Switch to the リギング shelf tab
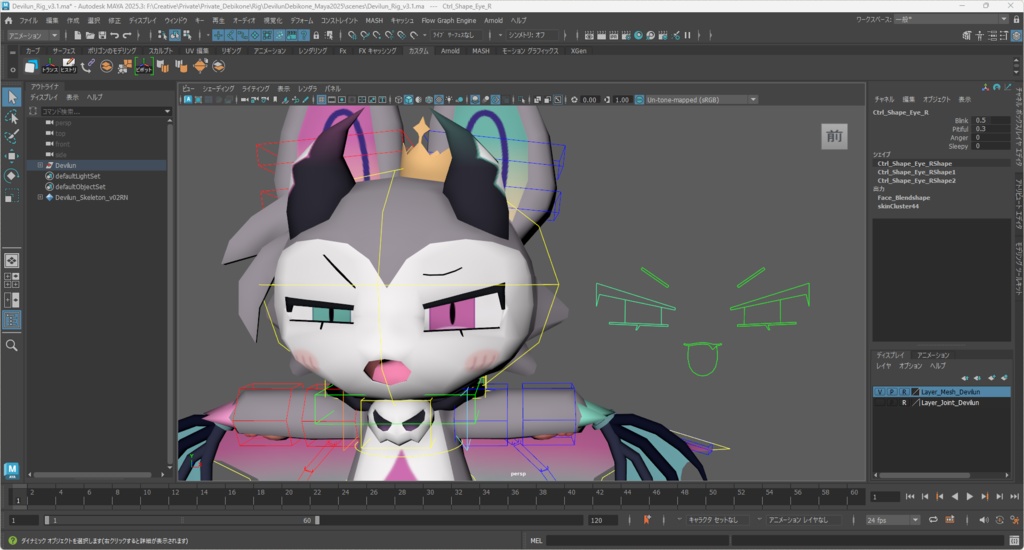This screenshot has width=1024, height=550. tap(231, 50)
